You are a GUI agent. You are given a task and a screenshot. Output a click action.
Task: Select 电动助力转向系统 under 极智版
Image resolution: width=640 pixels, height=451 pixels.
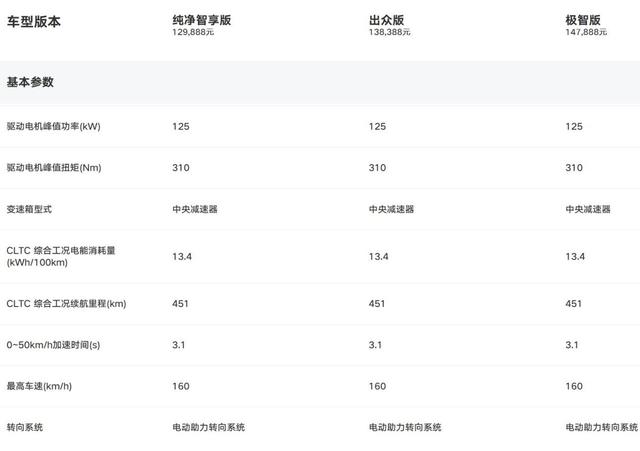(x=602, y=427)
